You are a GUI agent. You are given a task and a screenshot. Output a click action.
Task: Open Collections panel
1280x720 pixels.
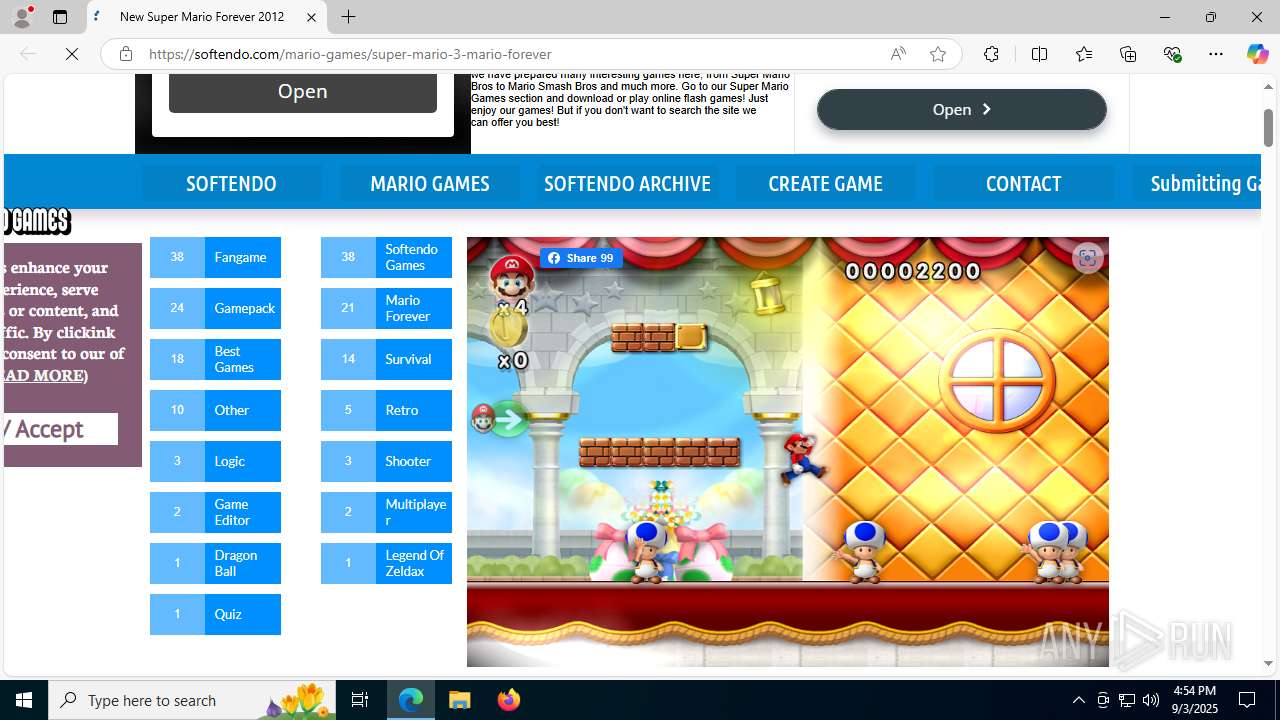pos(1128,54)
